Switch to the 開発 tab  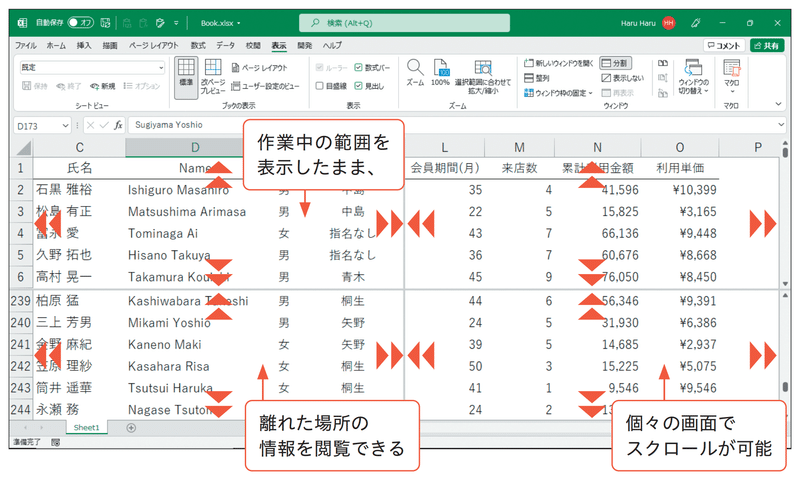pos(305,45)
